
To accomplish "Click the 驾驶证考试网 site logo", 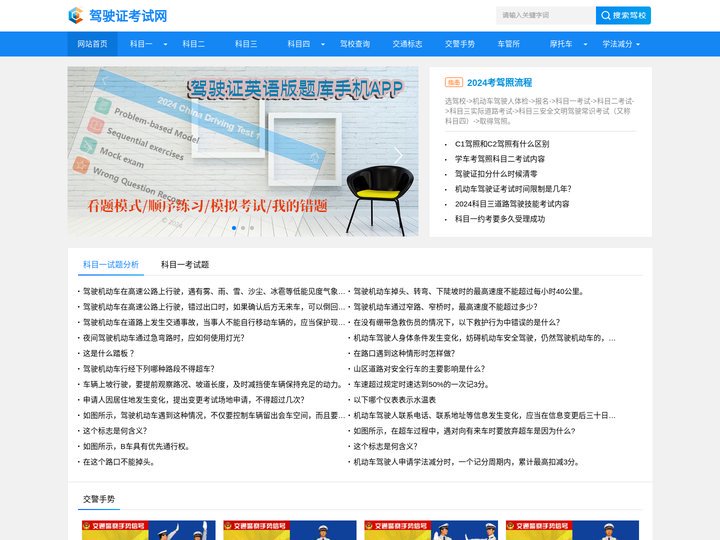I will coord(118,16).
